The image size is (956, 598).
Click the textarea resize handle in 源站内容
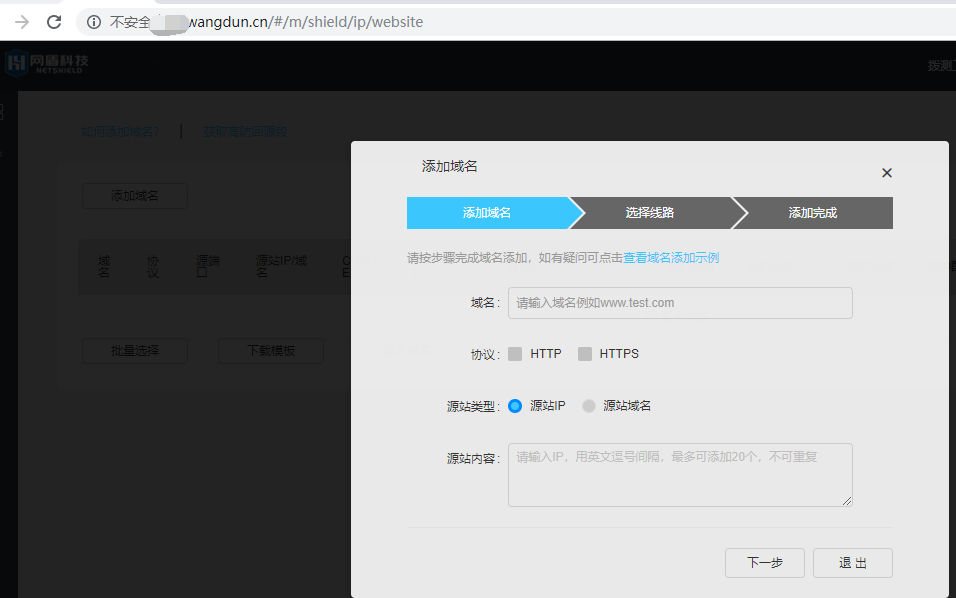coord(847,501)
